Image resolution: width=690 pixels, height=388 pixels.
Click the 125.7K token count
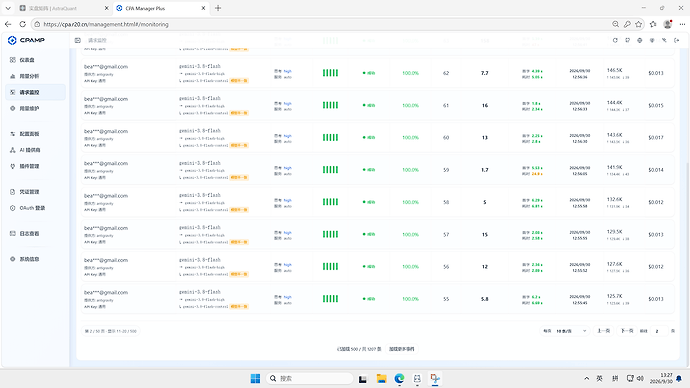coord(614,296)
